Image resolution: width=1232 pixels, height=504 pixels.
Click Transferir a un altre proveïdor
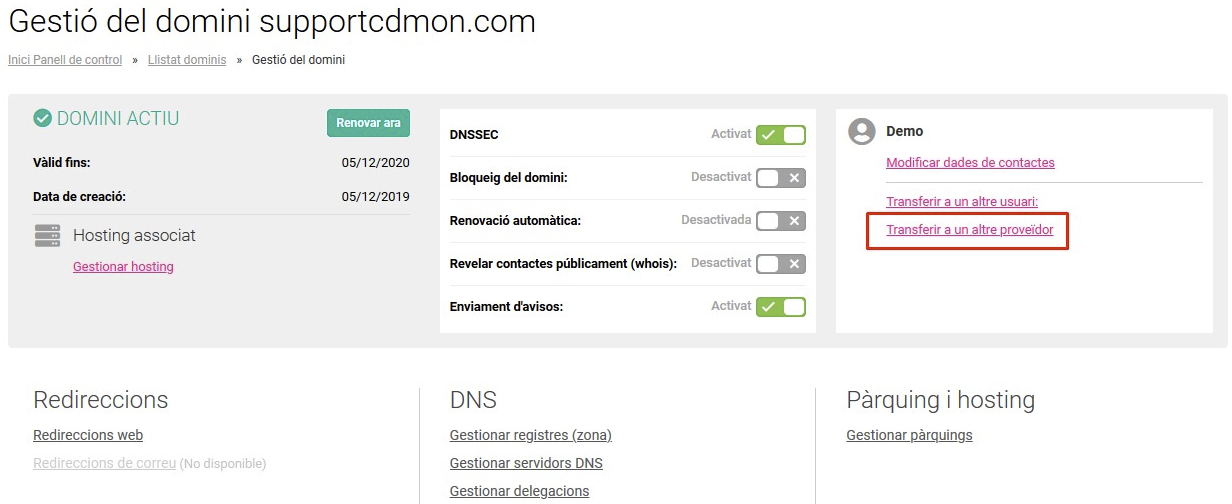click(969, 230)
